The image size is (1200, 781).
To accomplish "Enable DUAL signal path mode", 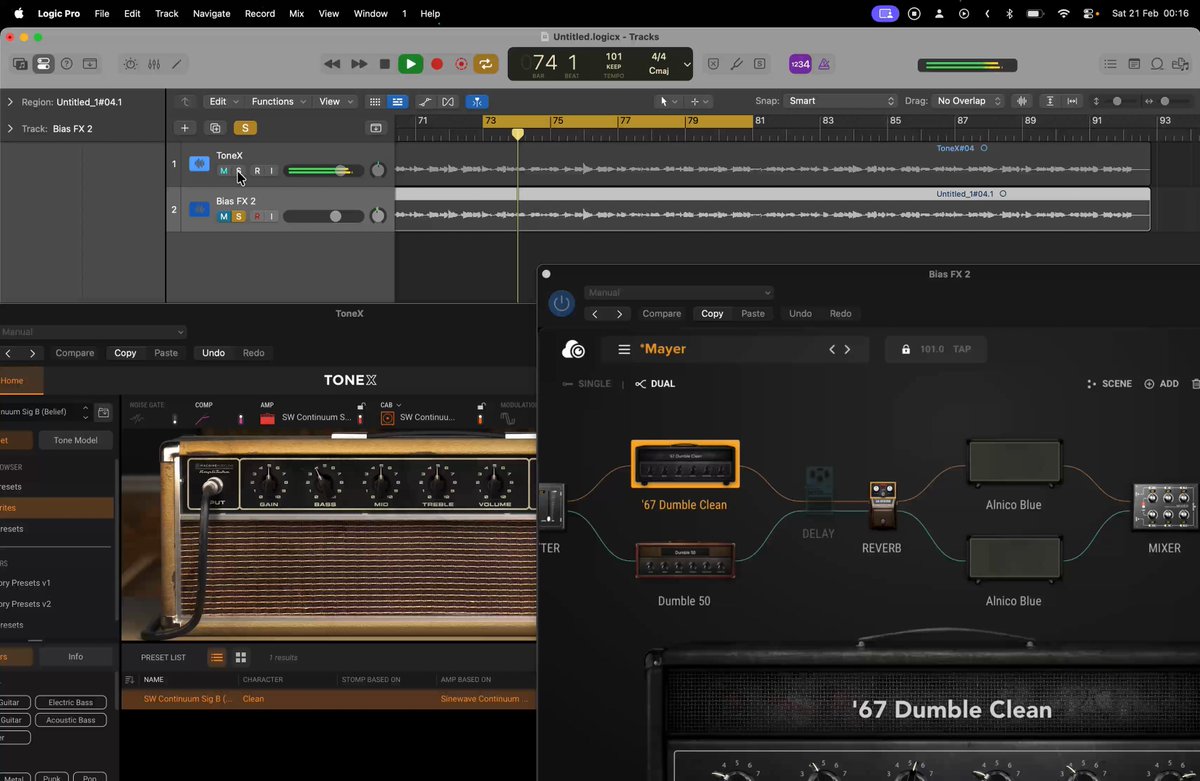I will tap(655, 384).
